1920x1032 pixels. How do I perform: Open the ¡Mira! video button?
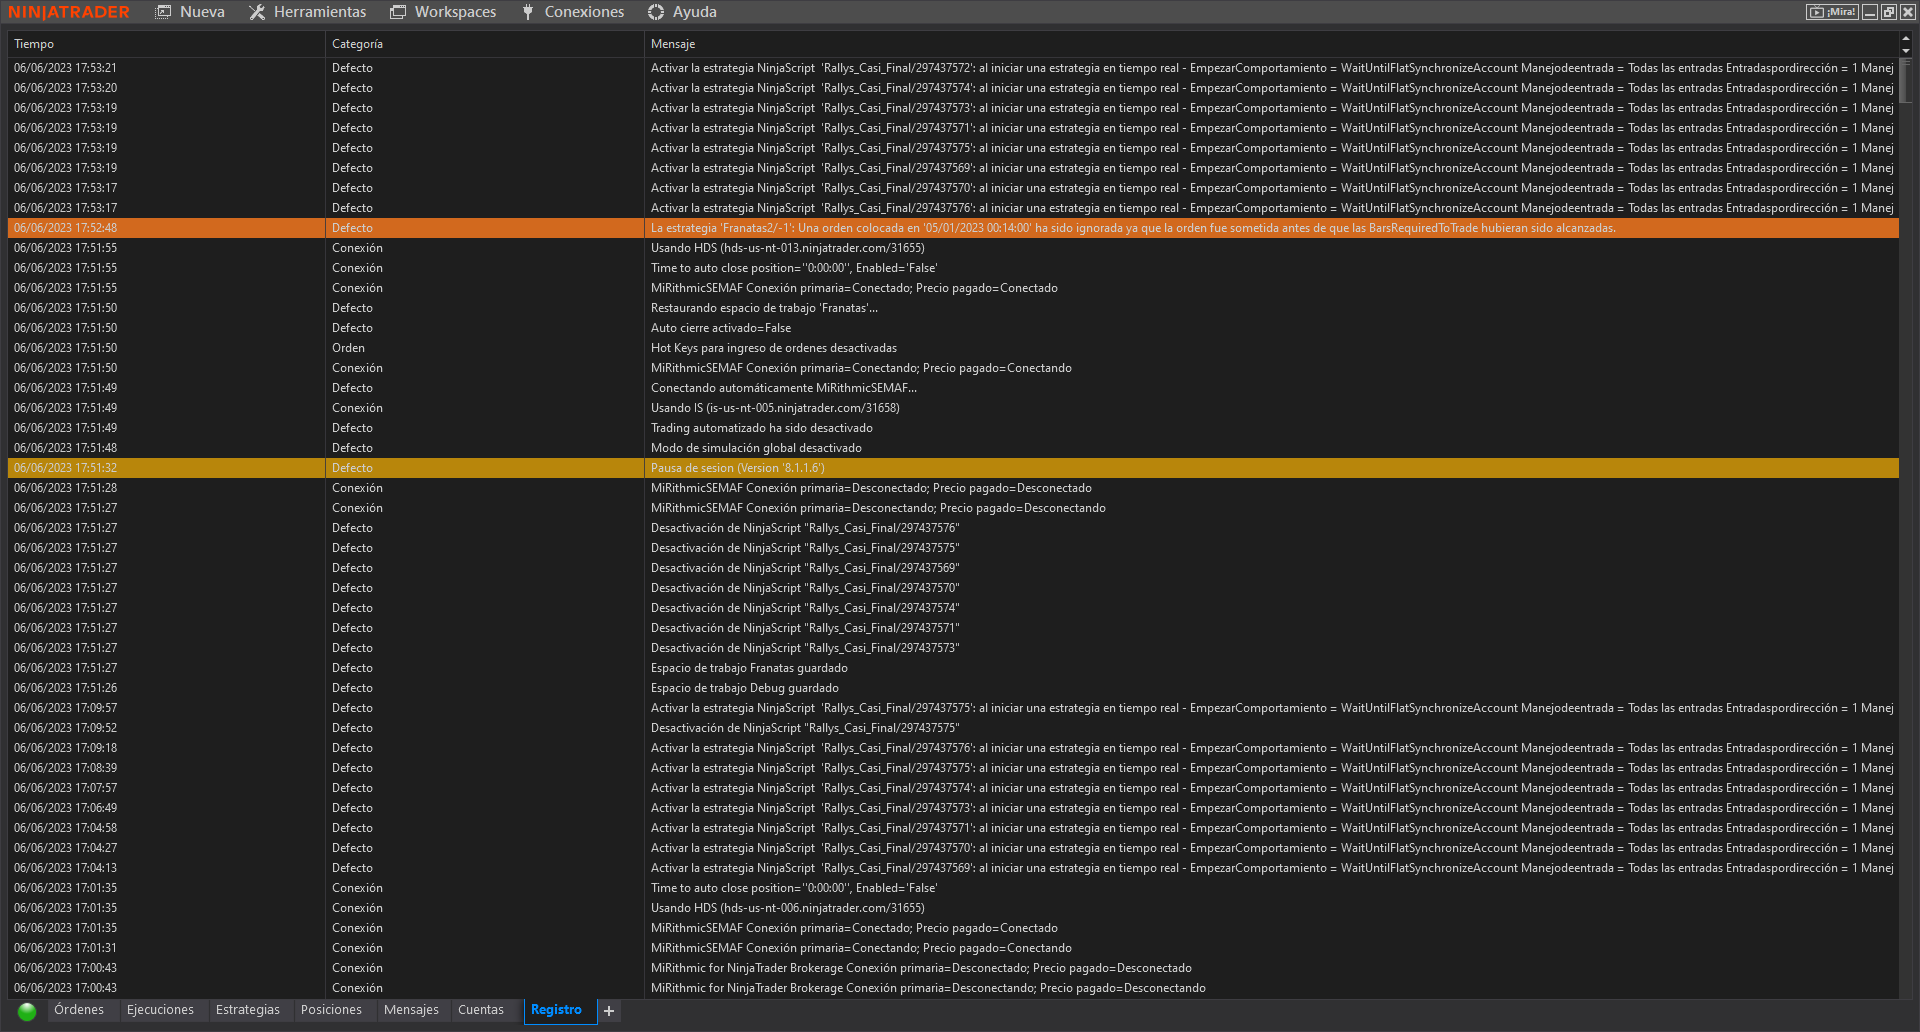[x=1832, y=12]
